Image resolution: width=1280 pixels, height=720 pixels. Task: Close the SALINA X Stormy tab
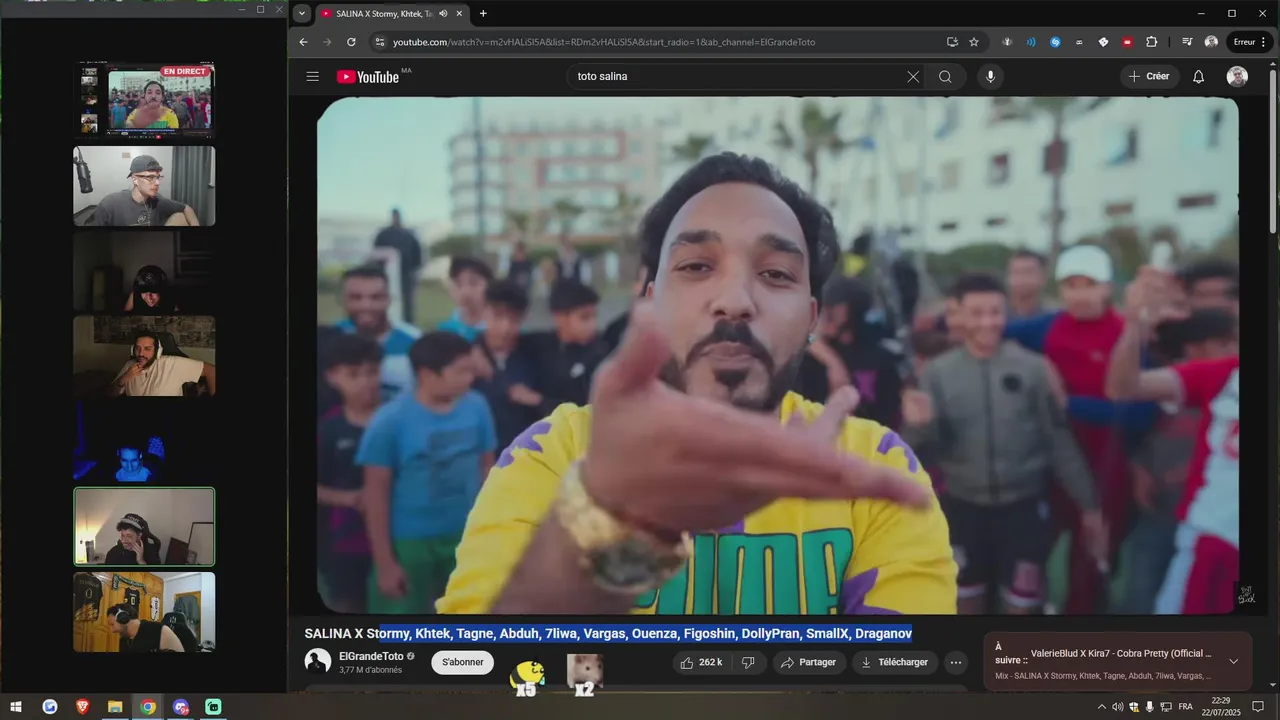click(460, 13)
